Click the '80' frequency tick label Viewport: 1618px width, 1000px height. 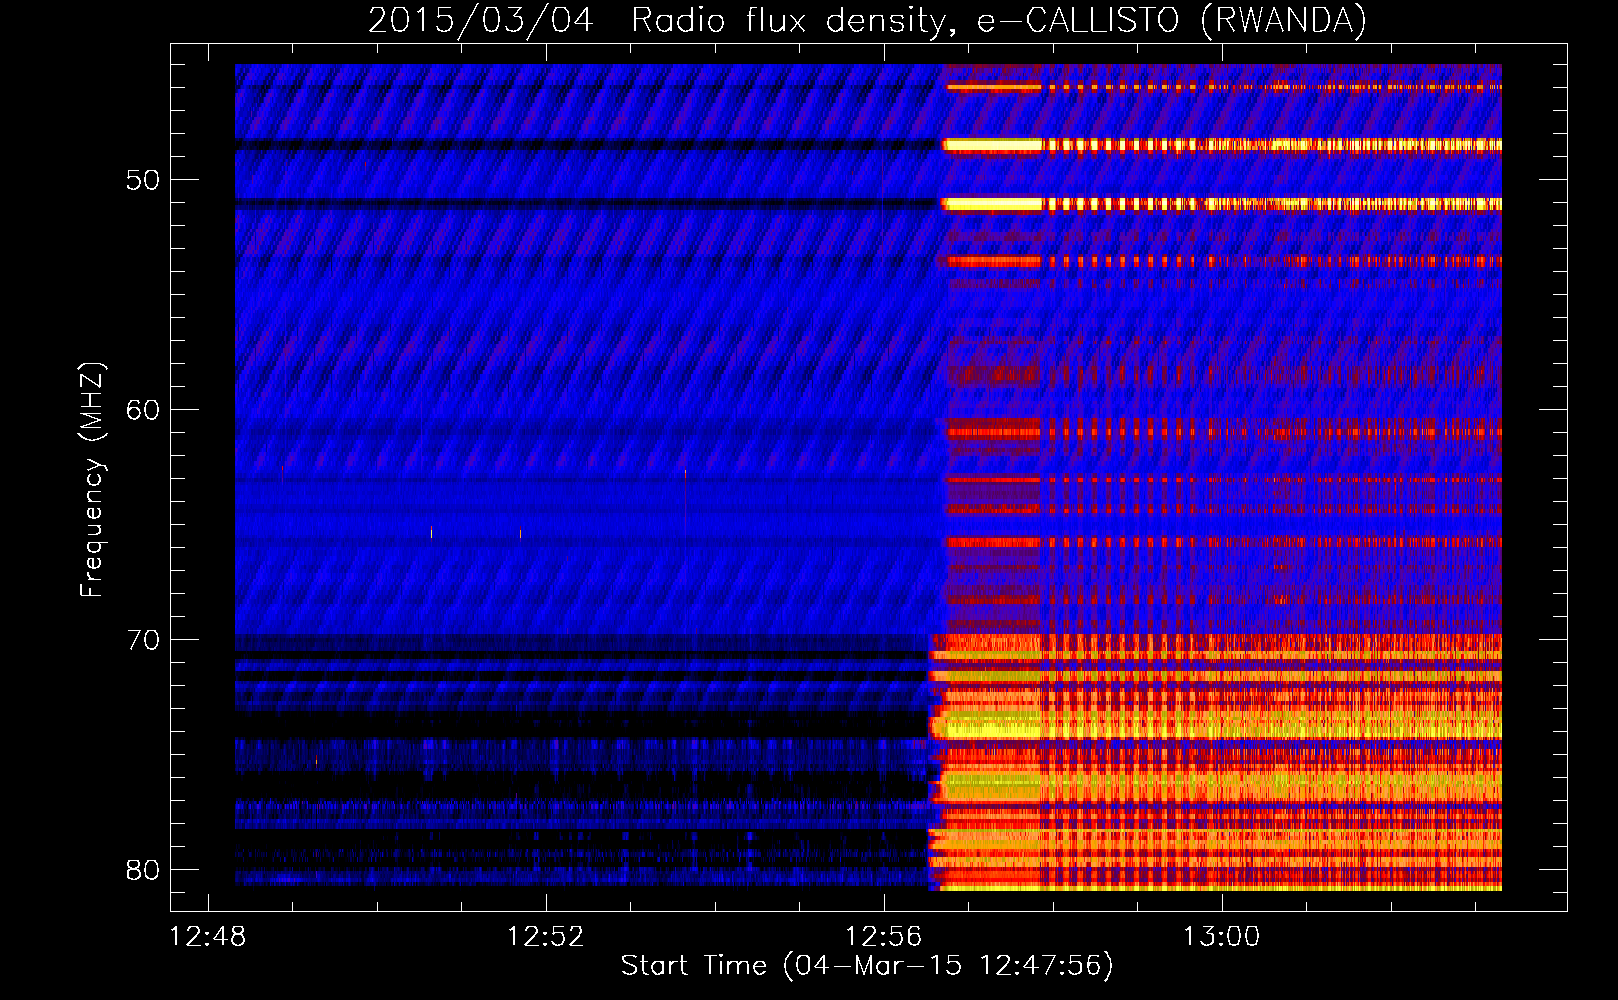tap(143, 870)
